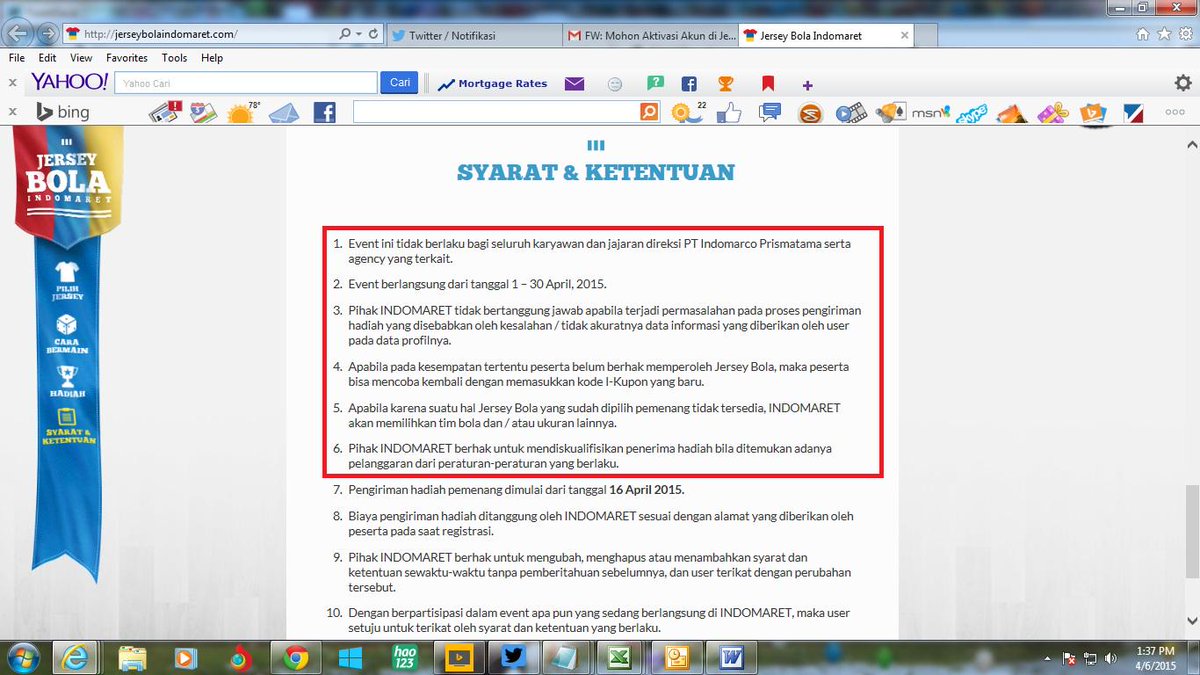Click the video film reel icon
Viewport: 1200px width, 675px height.
click(x=851, y=113)
